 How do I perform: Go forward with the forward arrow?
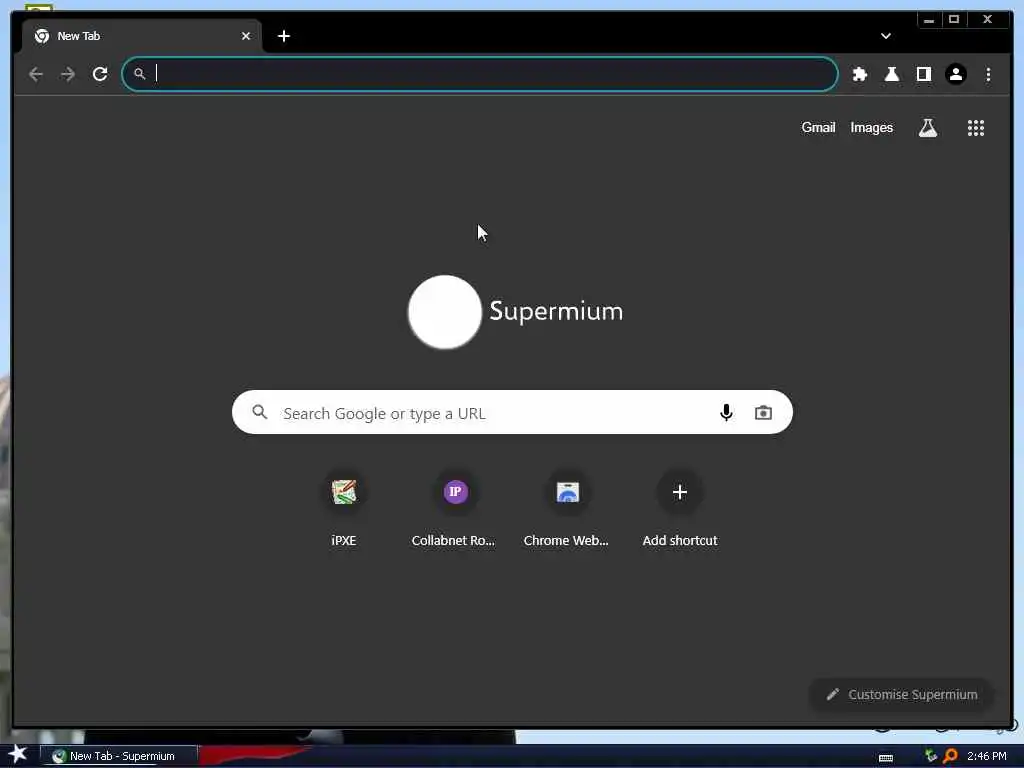[x=68, y=74]
